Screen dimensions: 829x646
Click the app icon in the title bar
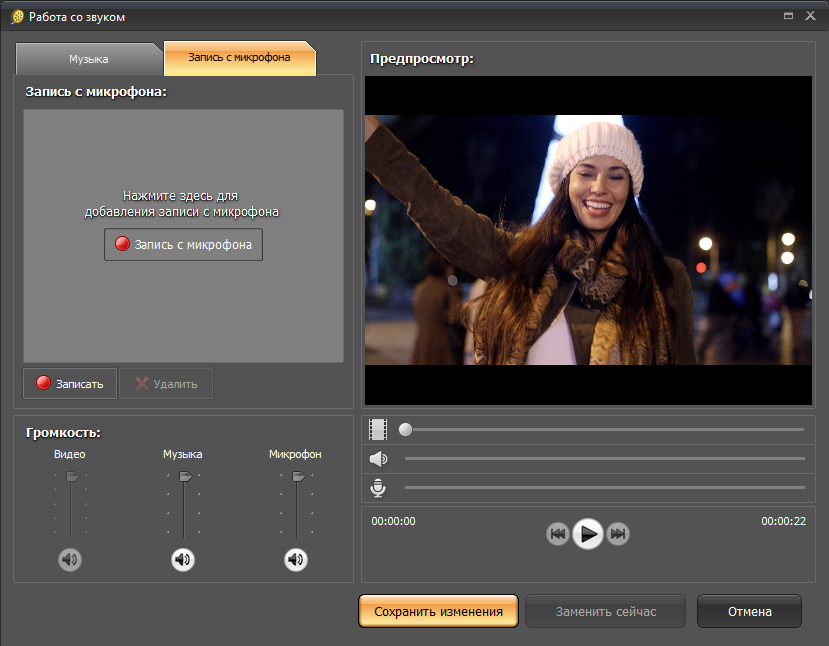click(17, 17)
